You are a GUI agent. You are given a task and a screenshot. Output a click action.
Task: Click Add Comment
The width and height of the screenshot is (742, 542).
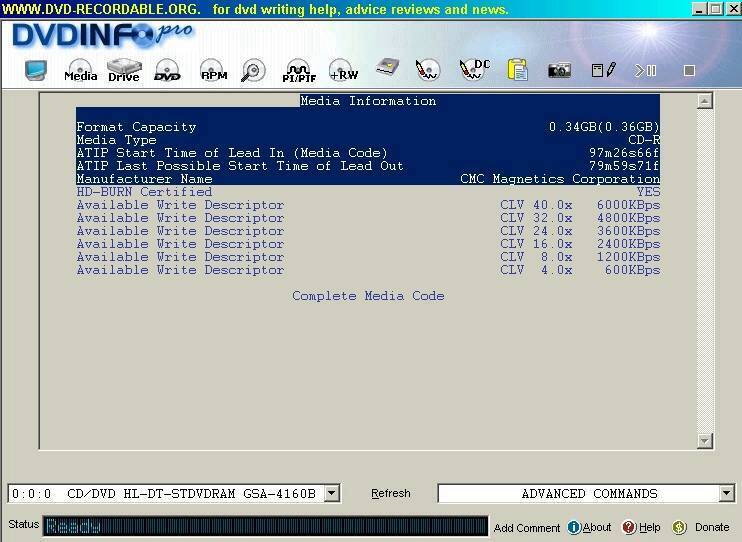tap(527, 528)
